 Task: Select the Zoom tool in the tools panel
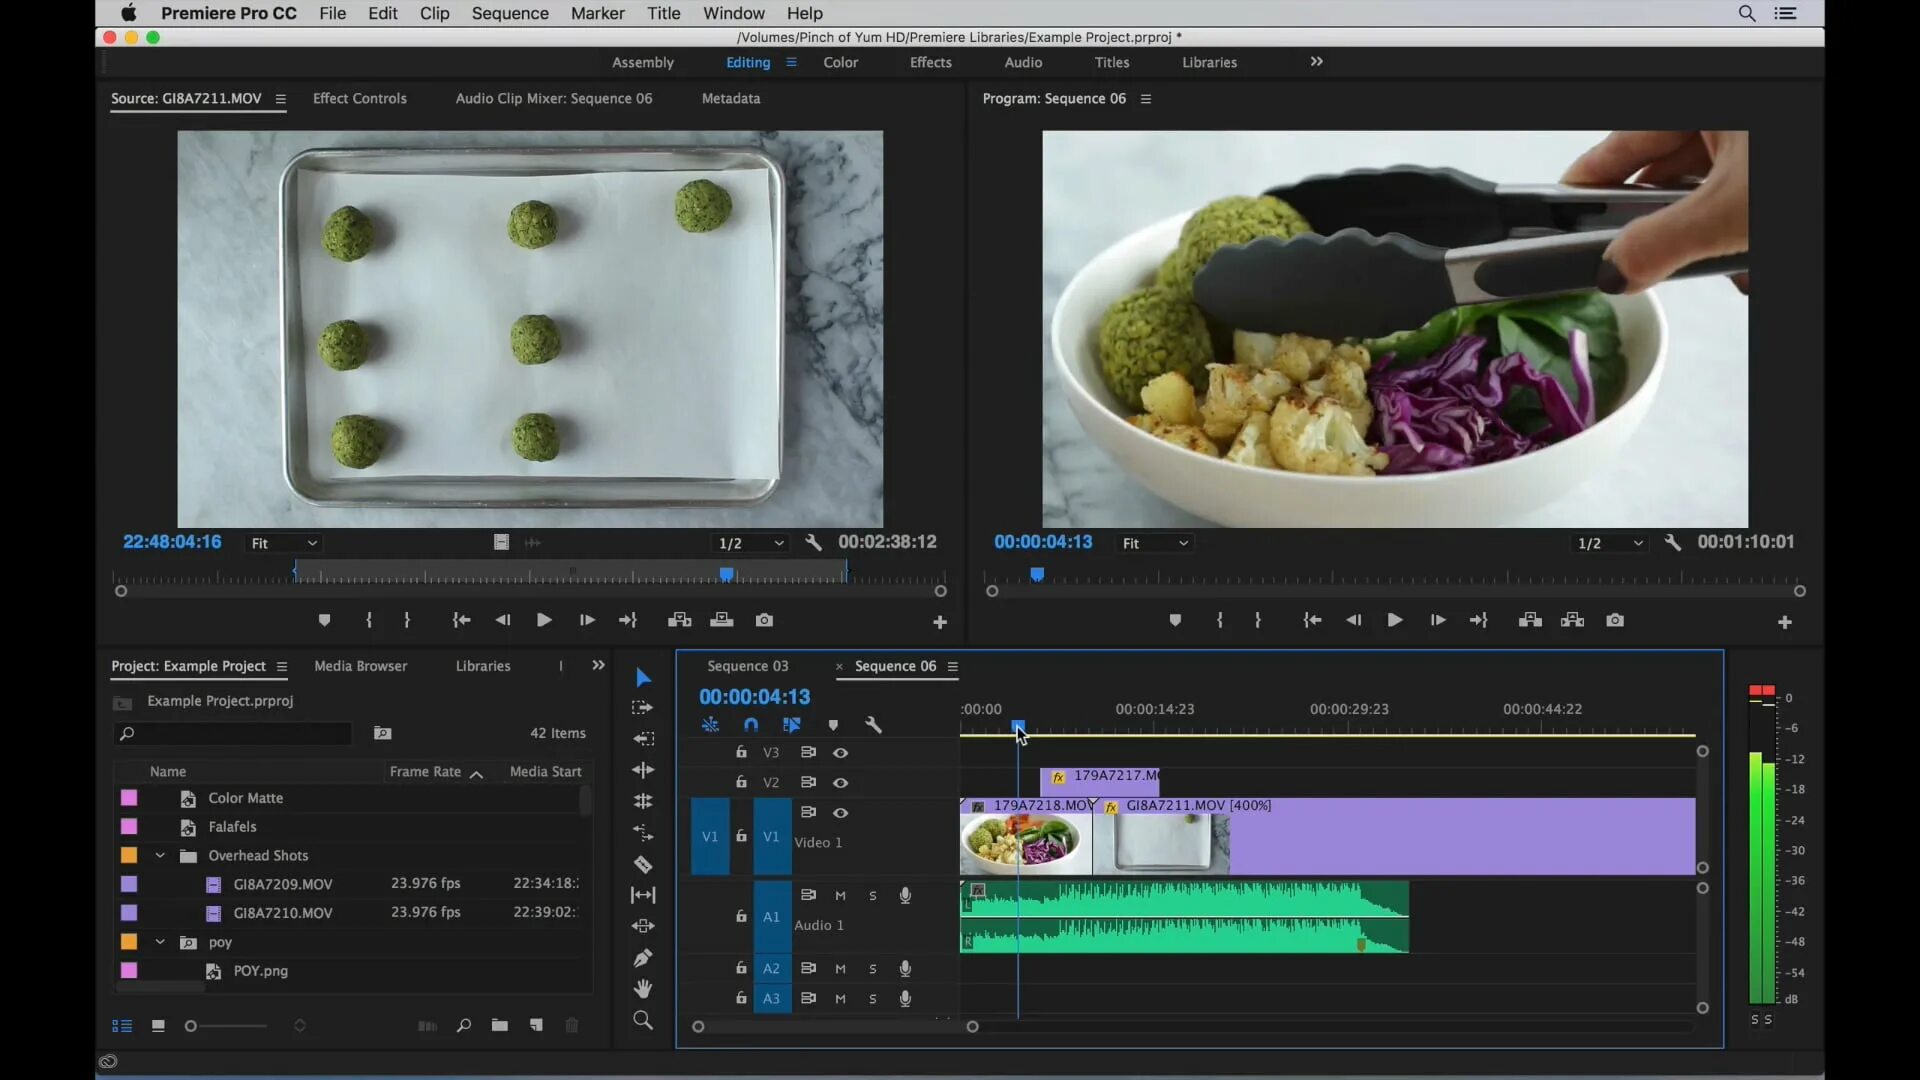pos(643,1020)
